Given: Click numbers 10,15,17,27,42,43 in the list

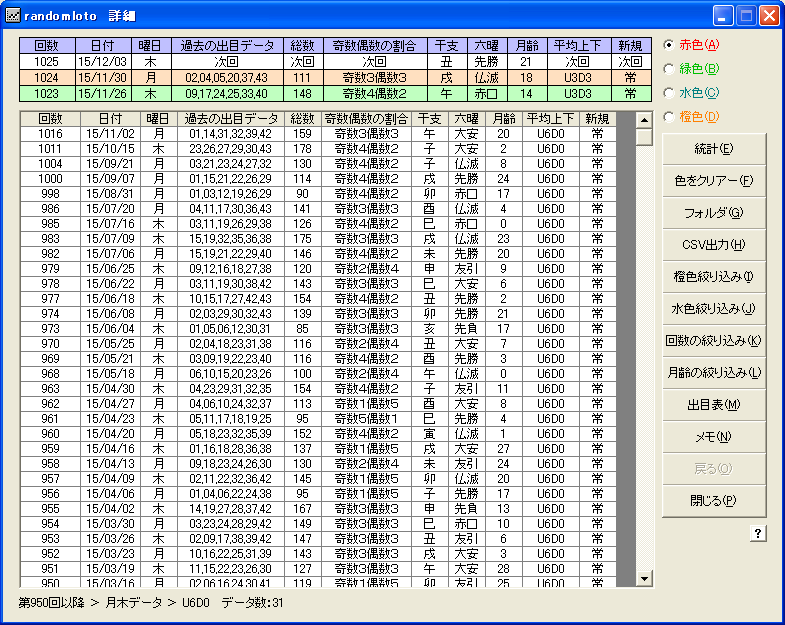Looking at the screenshot, I should pos(231,299).
